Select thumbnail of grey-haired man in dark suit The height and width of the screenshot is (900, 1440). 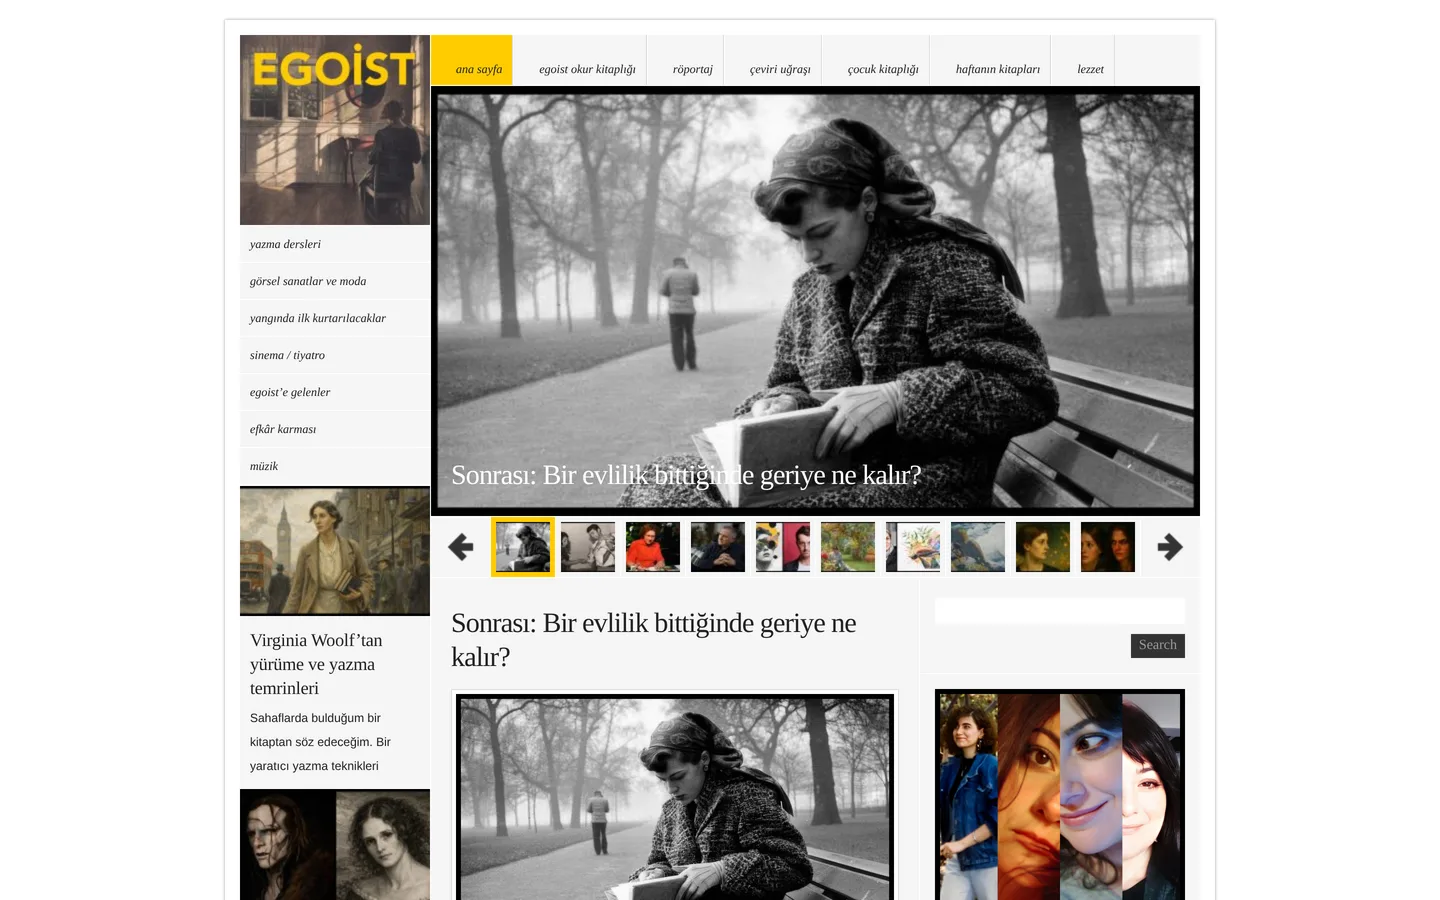(718, 547)
